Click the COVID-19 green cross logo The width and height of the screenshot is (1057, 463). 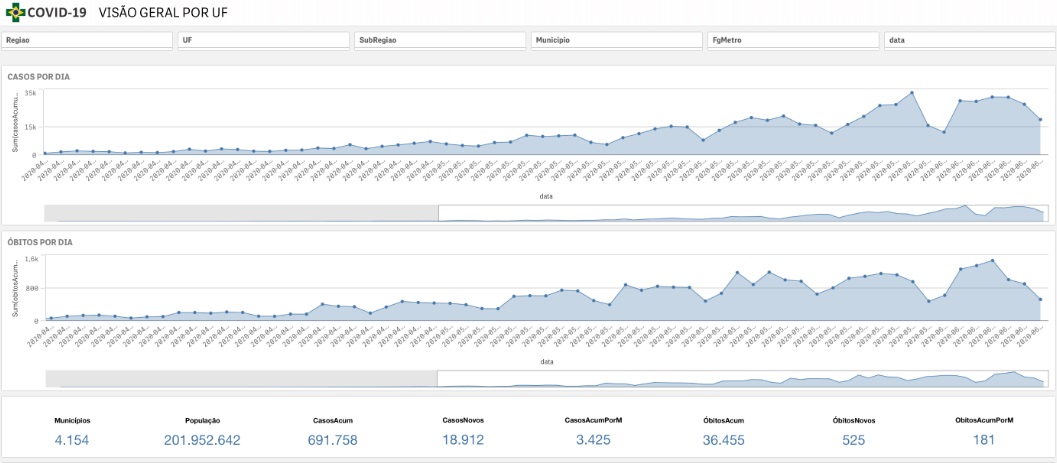(17, 13)
